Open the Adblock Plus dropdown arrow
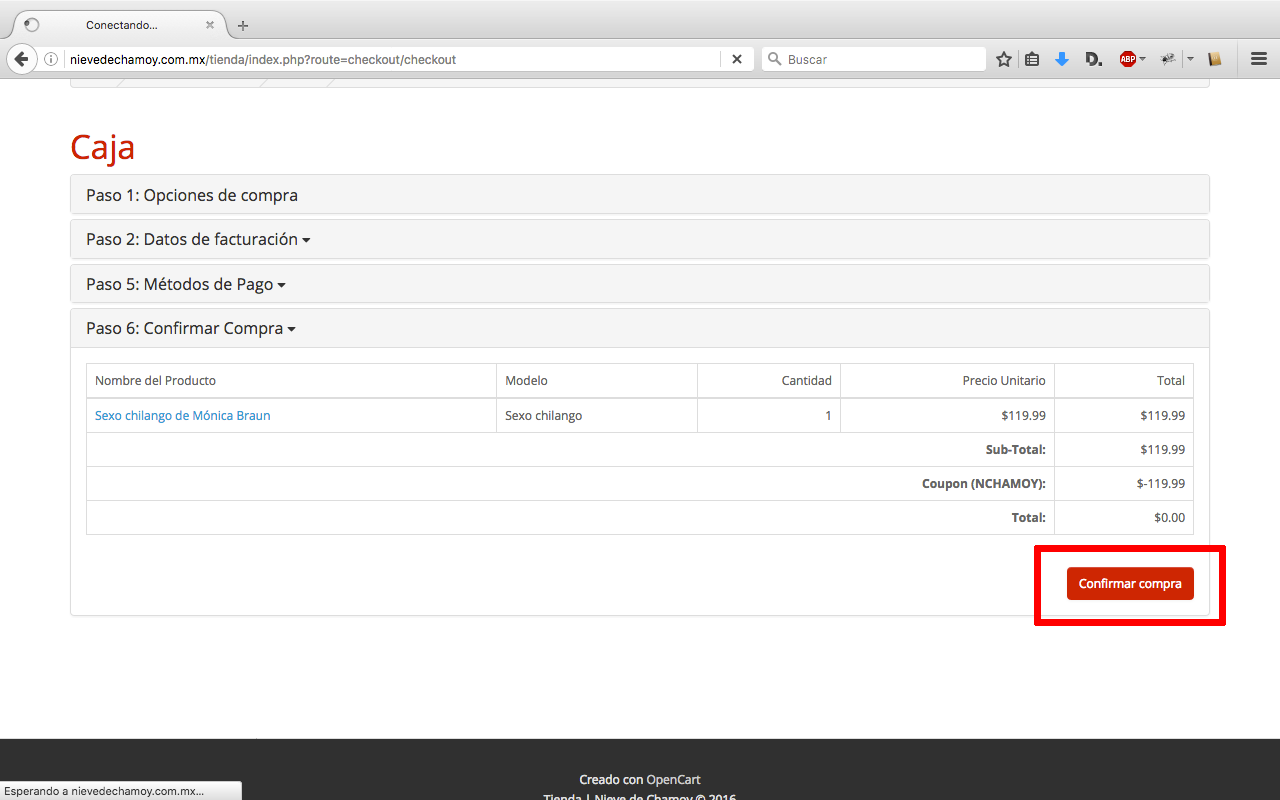1280x800 pixels. [x=1142, y=59]
